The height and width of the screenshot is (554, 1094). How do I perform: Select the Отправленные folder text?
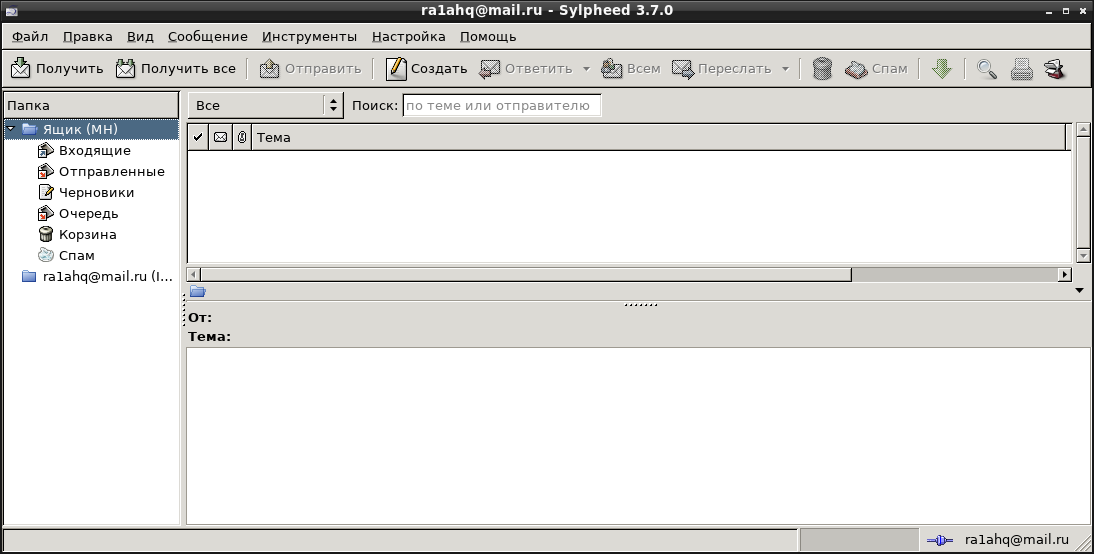click(x=112, y=172)
